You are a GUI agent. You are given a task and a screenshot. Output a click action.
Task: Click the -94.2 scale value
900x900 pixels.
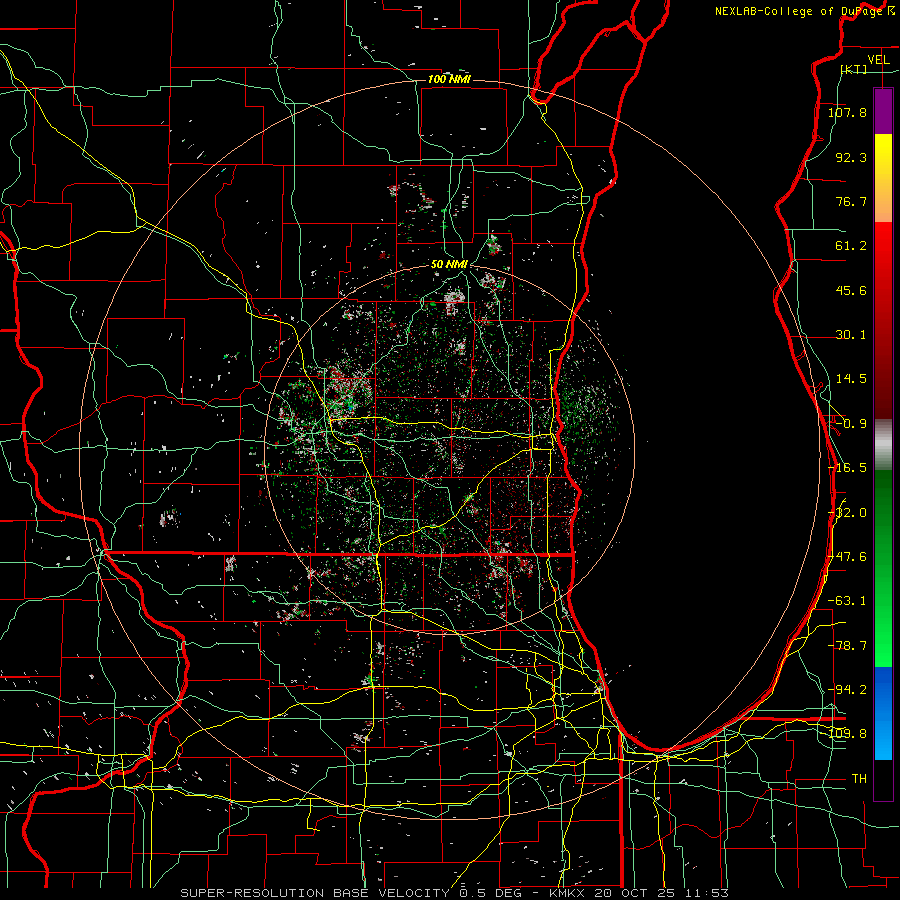847,690
